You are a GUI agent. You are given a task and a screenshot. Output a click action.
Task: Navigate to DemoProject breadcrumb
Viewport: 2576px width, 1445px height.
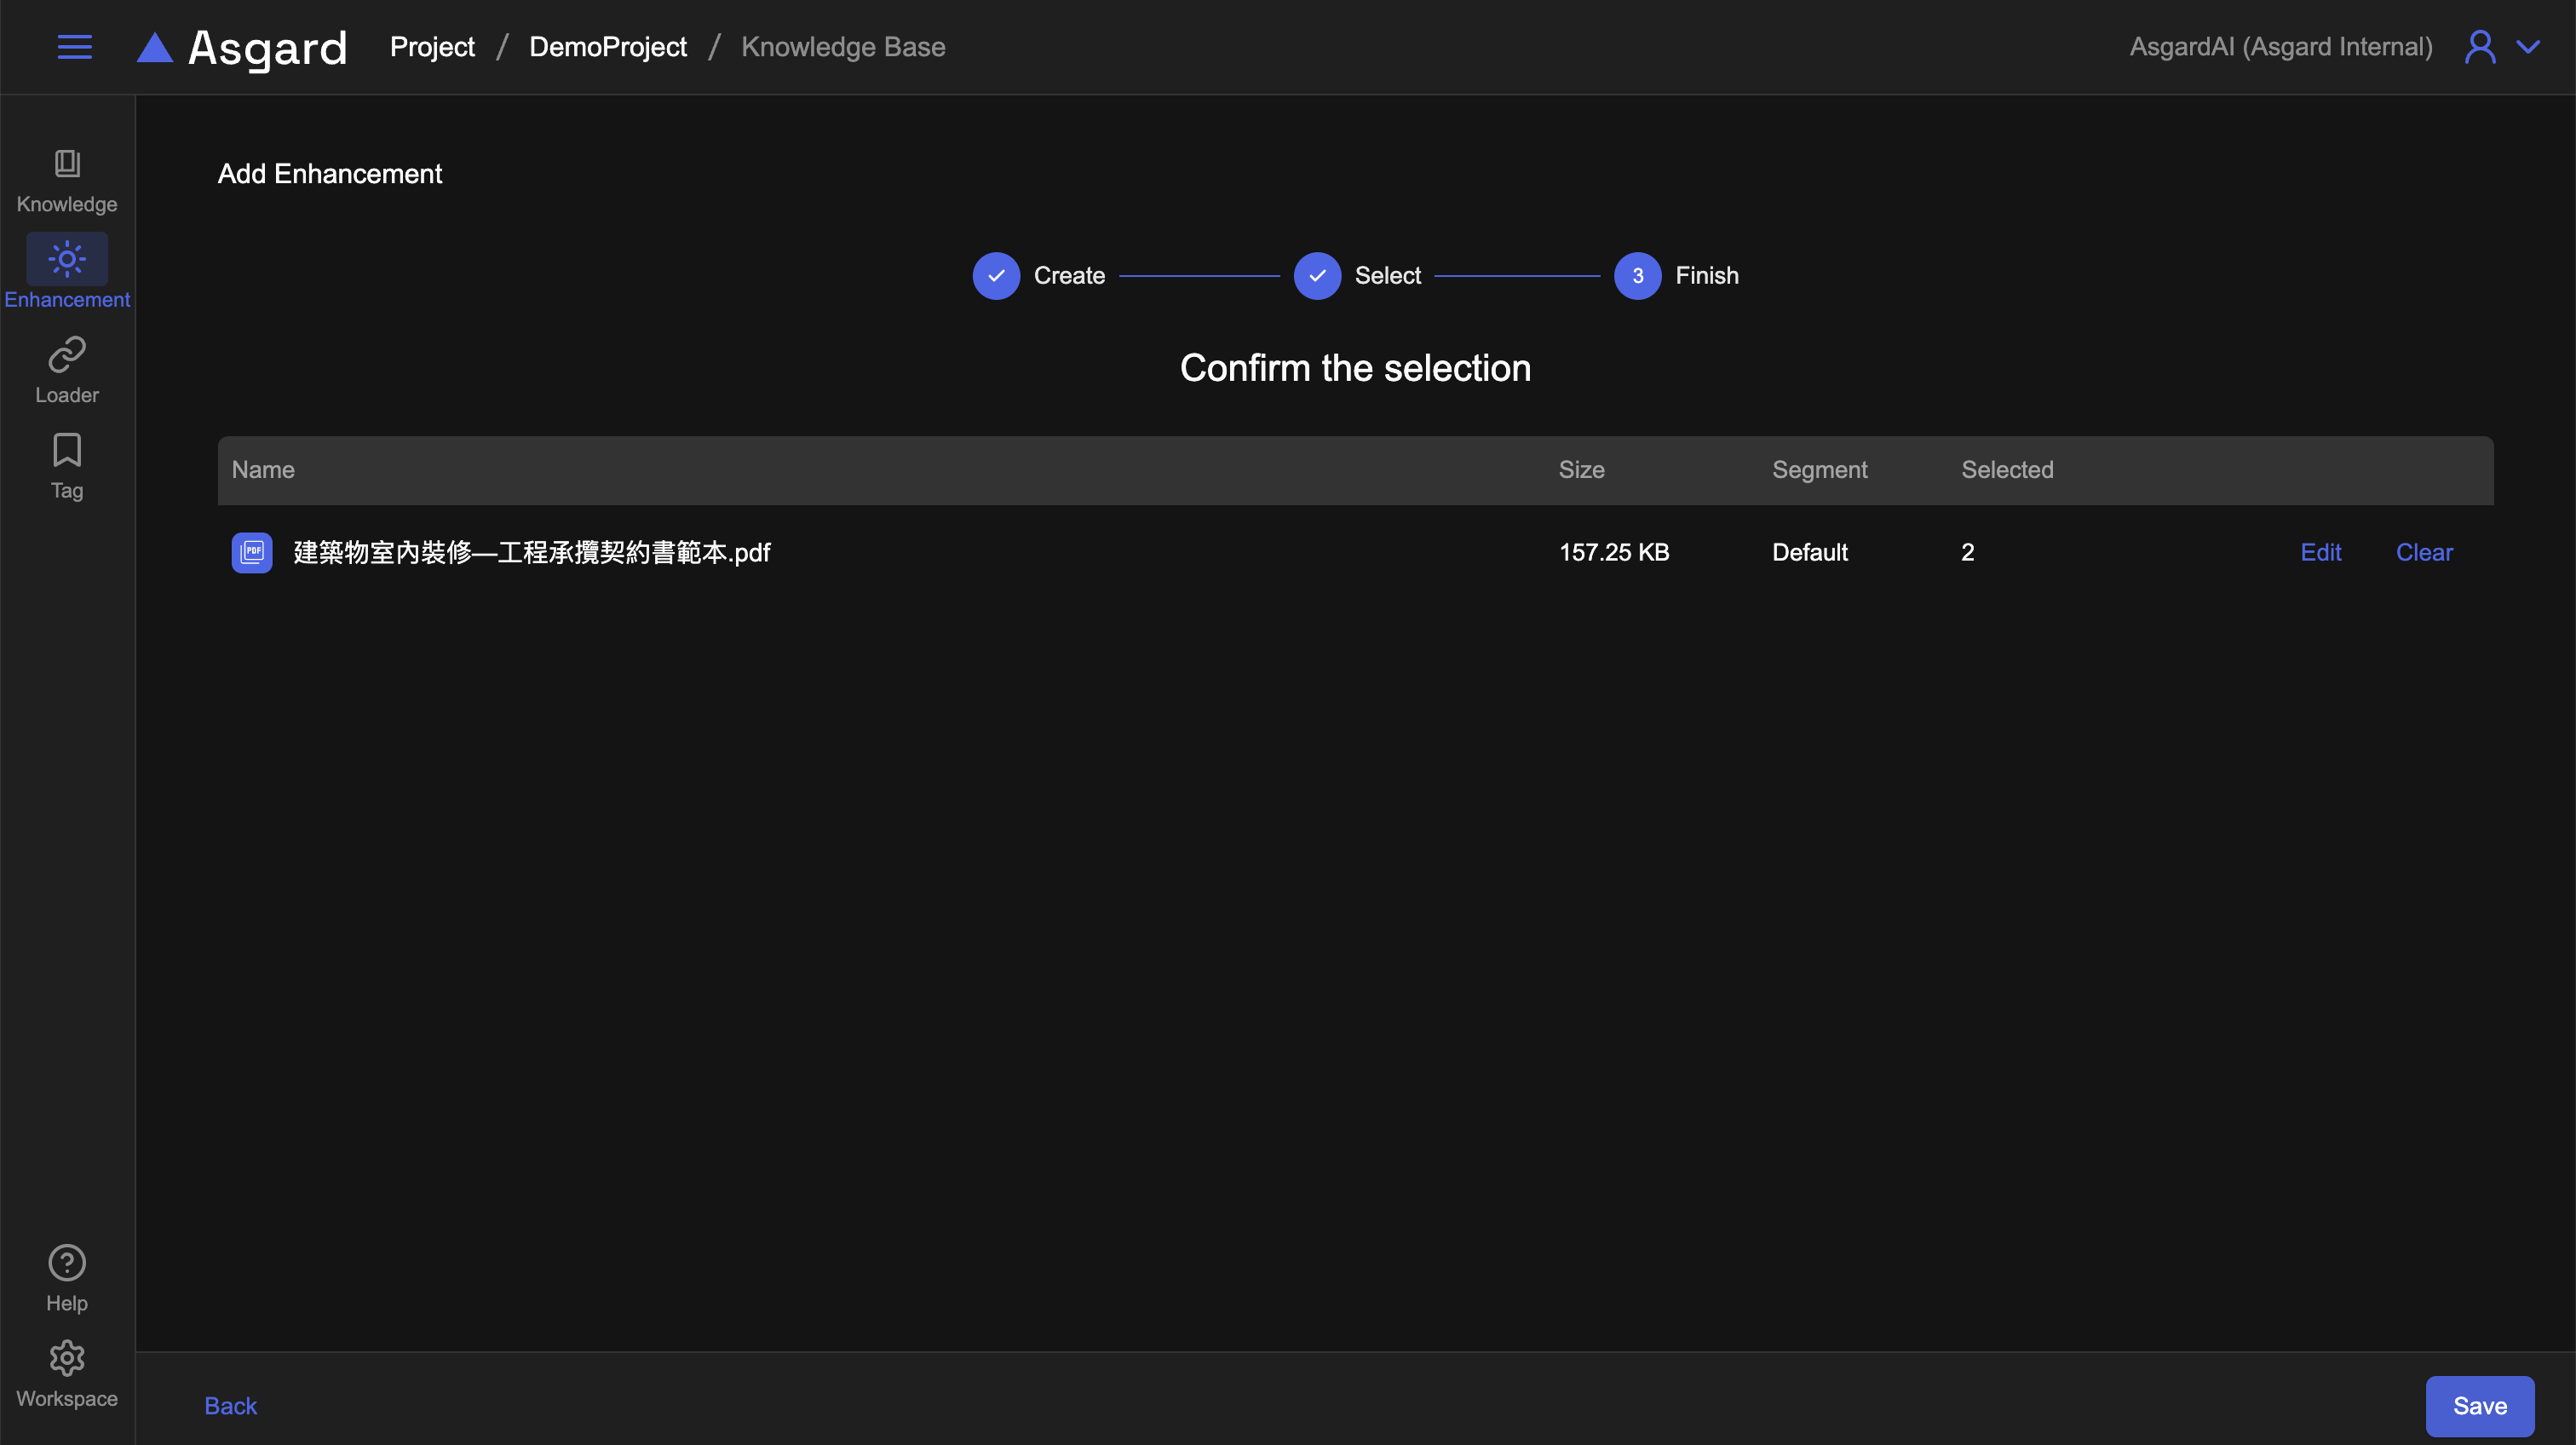click(x=608, y=47)
